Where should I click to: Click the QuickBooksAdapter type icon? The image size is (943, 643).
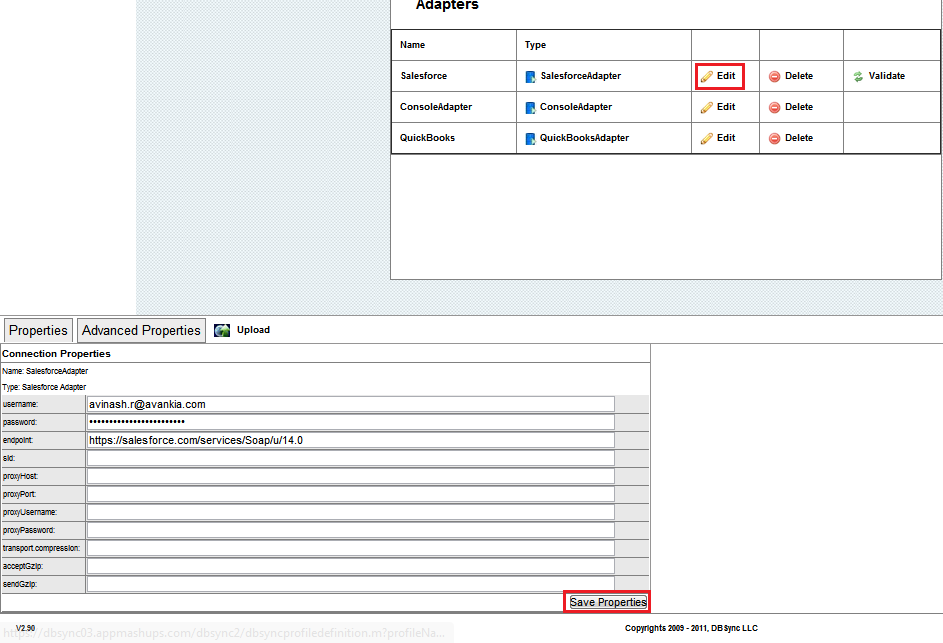tap(531, 138)
